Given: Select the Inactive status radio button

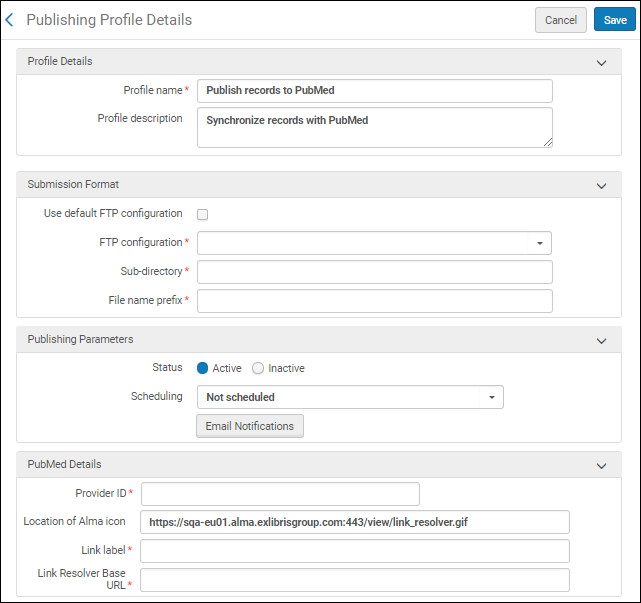Looking at the screenshot, I should tap(258, 368).
